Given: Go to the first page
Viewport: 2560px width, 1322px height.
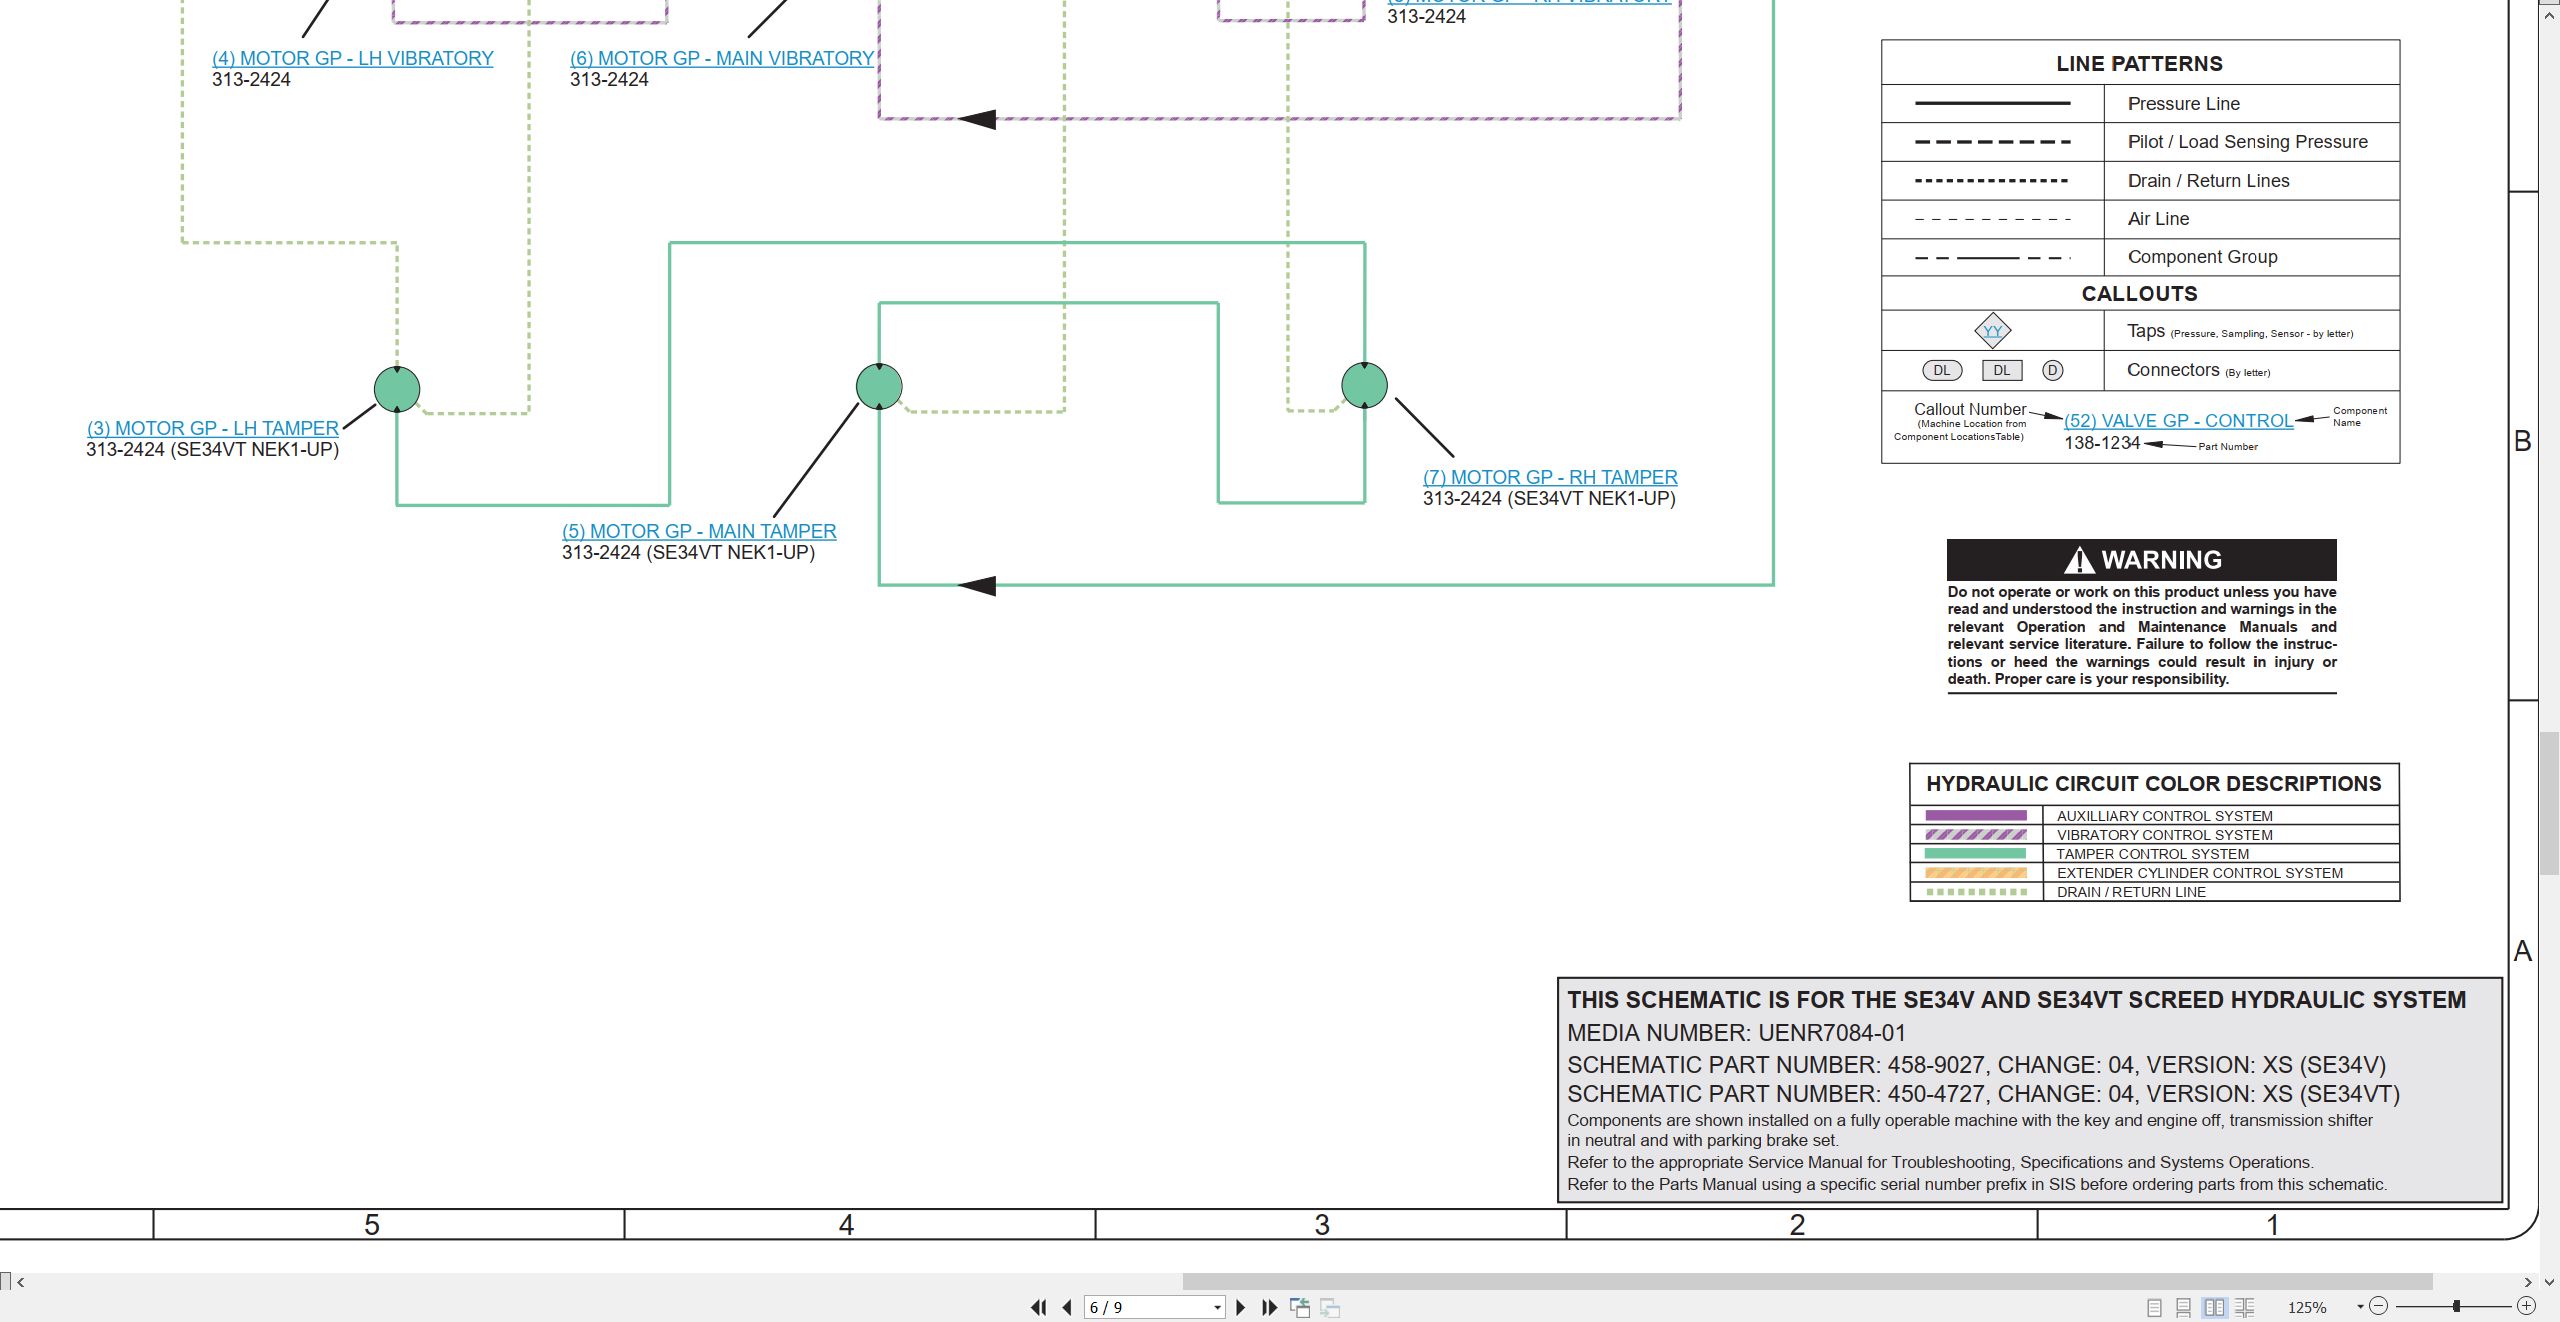Looking at the screenshot, I should (1039, 1307).
